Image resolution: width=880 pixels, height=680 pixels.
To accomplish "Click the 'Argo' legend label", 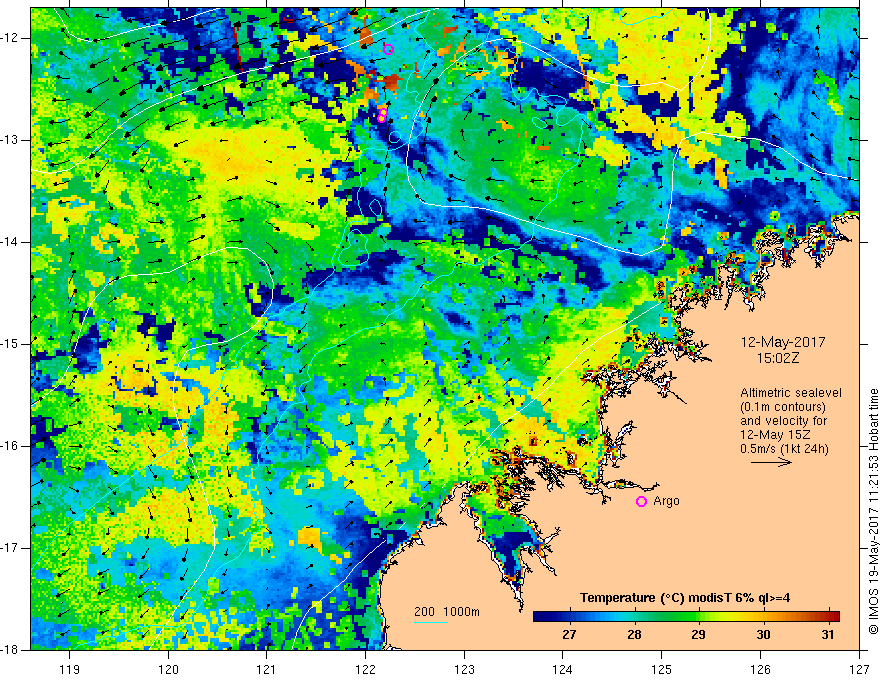I will (666, 501).
